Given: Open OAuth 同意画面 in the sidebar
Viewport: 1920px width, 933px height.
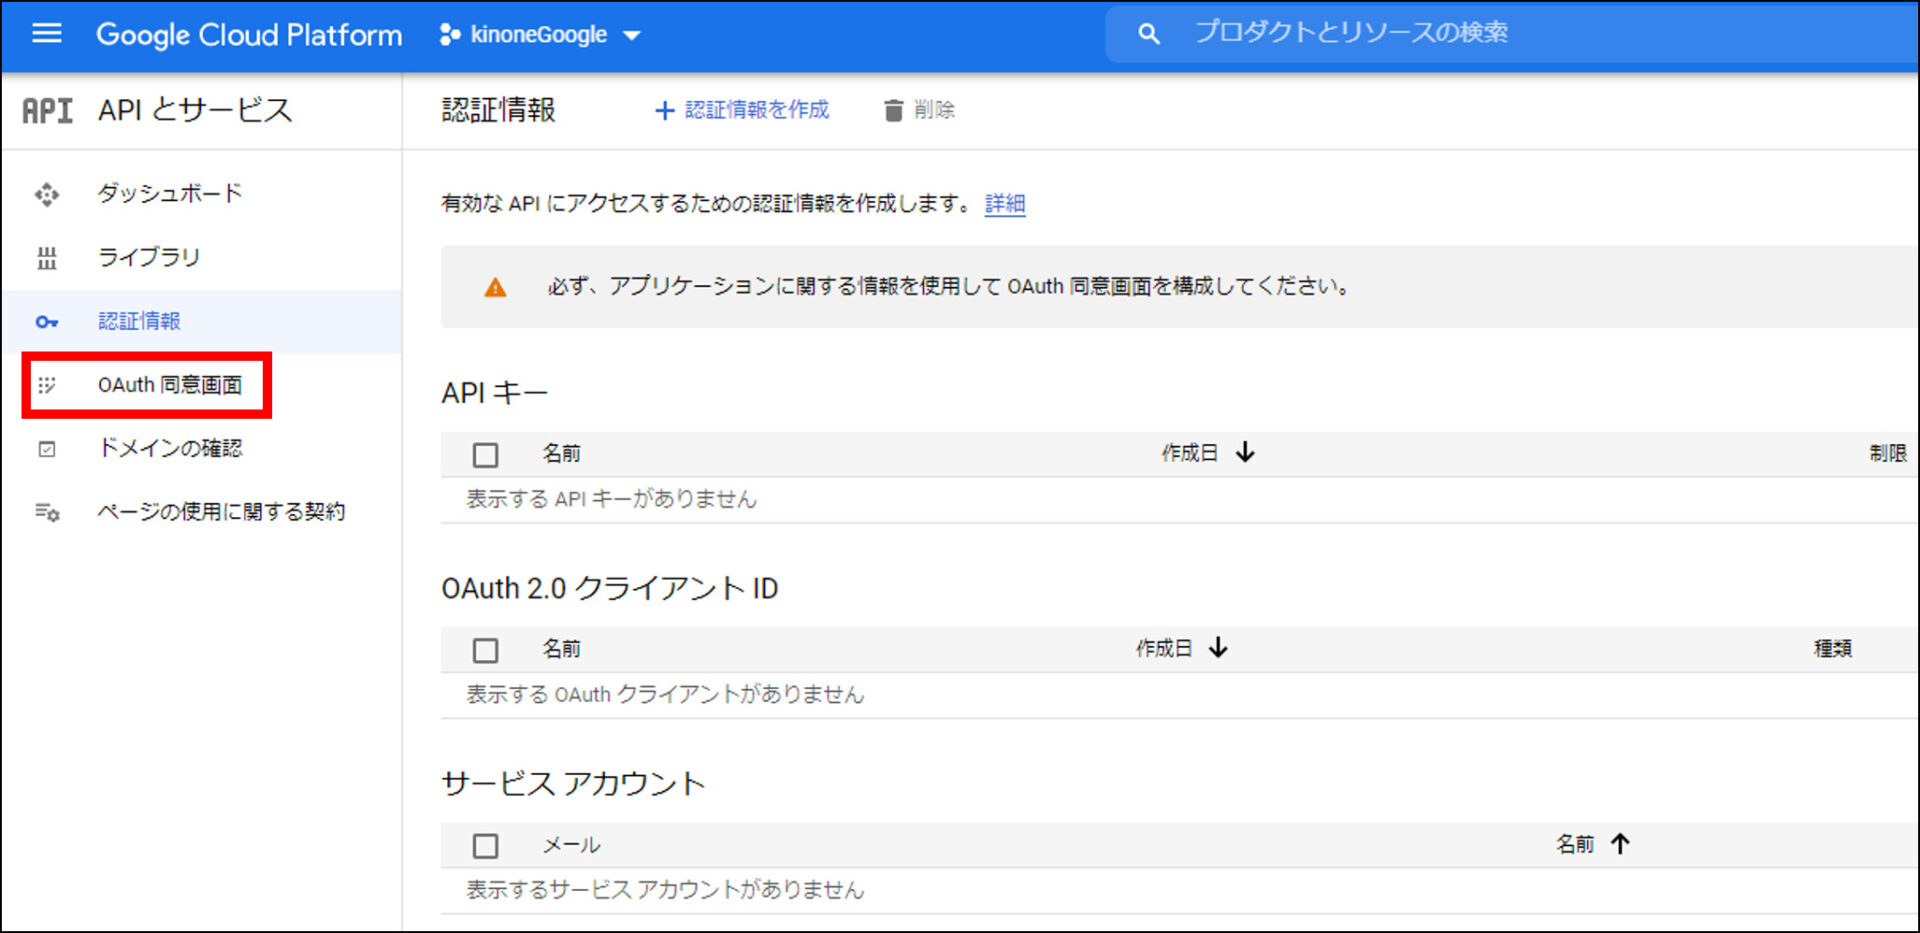Looking at the screenshot, I should (x=170, y=385).
